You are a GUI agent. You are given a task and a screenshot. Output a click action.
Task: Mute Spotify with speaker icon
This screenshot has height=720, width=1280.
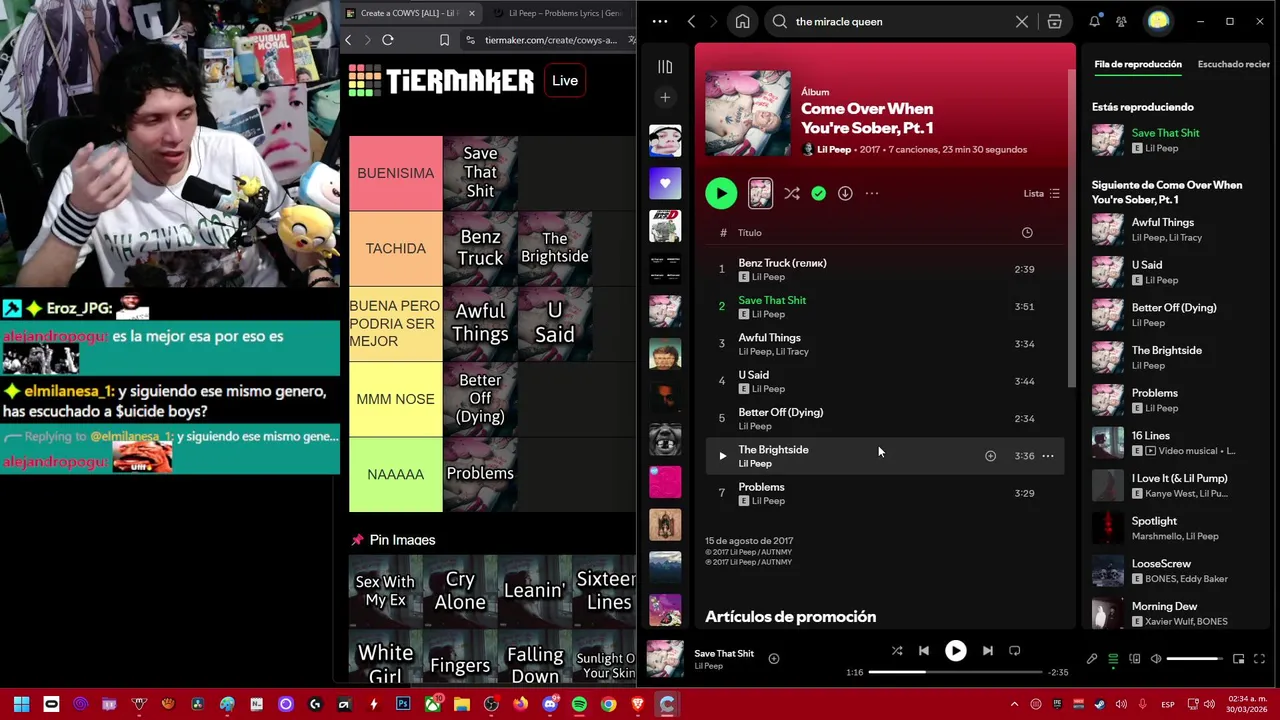1156,659
